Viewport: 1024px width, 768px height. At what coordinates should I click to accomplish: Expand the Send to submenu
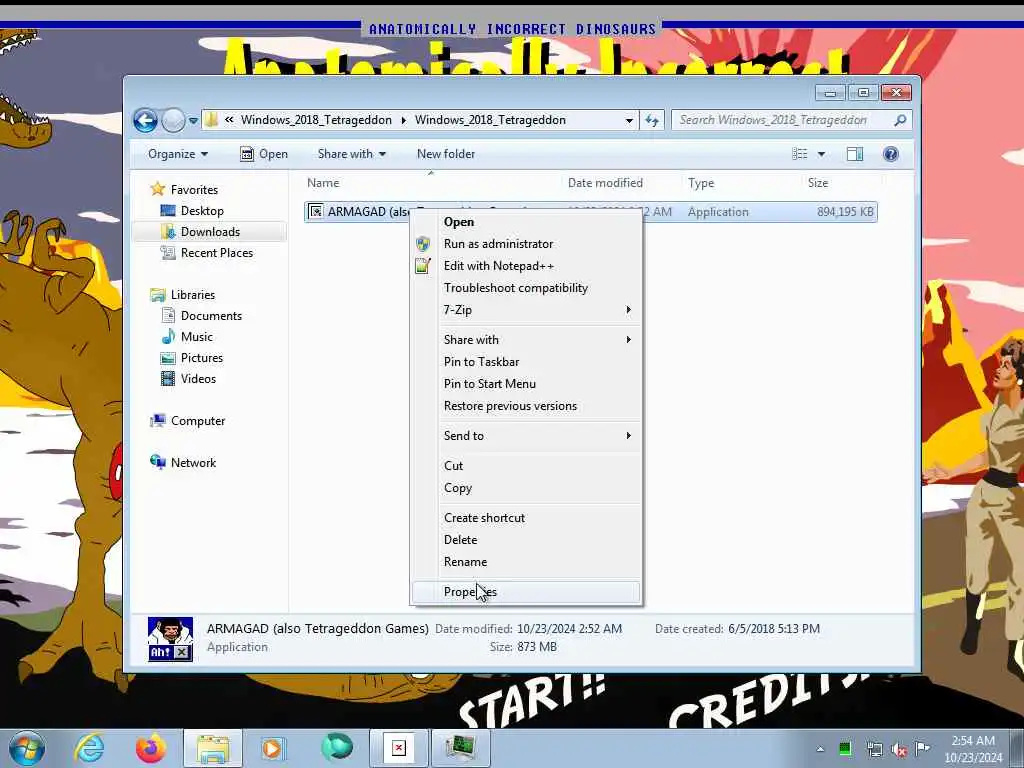click(526, 436)
